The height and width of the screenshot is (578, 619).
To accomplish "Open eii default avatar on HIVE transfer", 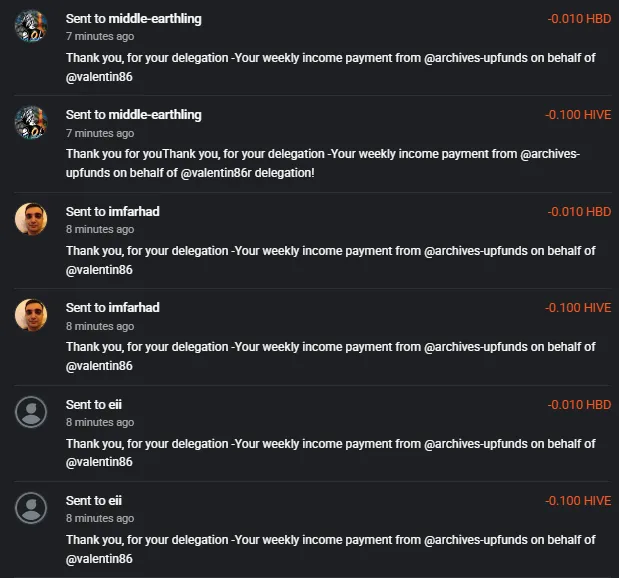I will pos(31,508).
